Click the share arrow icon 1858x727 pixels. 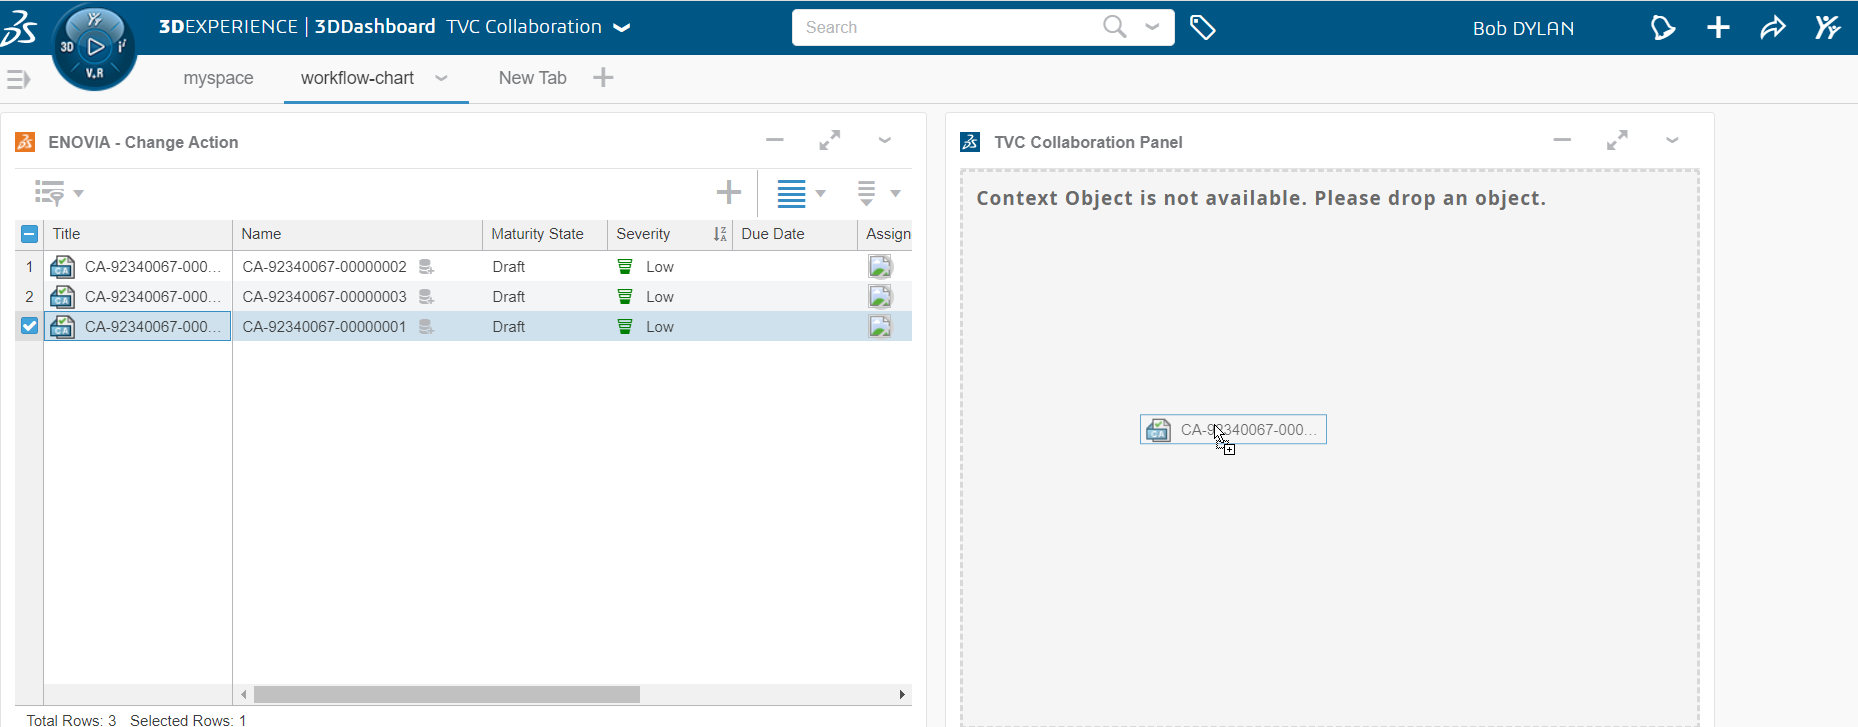click(1773, 28)
